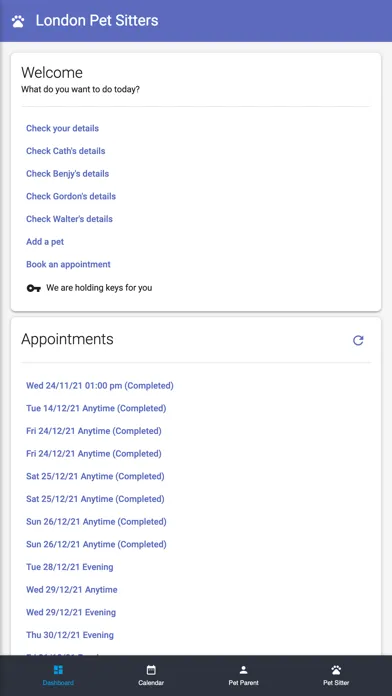The image size is (392, 696).
Task: Refresh the Appointments list
Action: point(358,340)
